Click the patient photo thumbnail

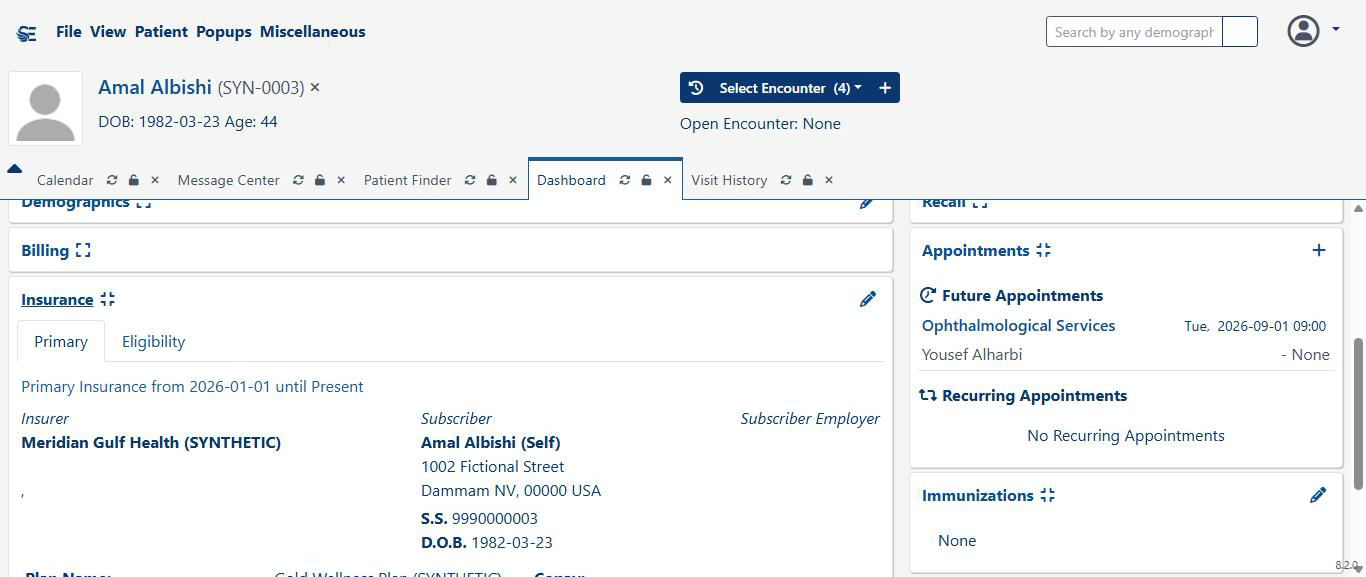pos(46,109)
